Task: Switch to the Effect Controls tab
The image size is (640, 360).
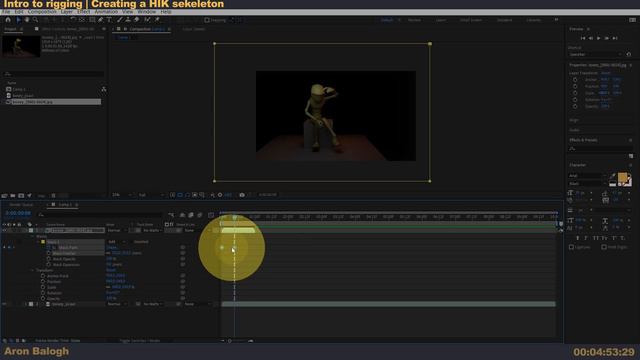Action: pyautogui.click(x=68, y=29)
